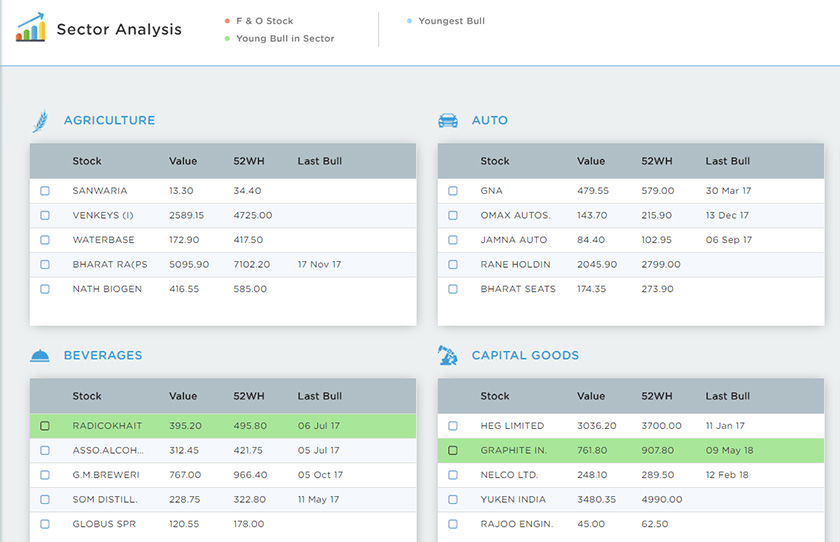Sort Capital Goods table by Stock header

click(x=494, y=396)
